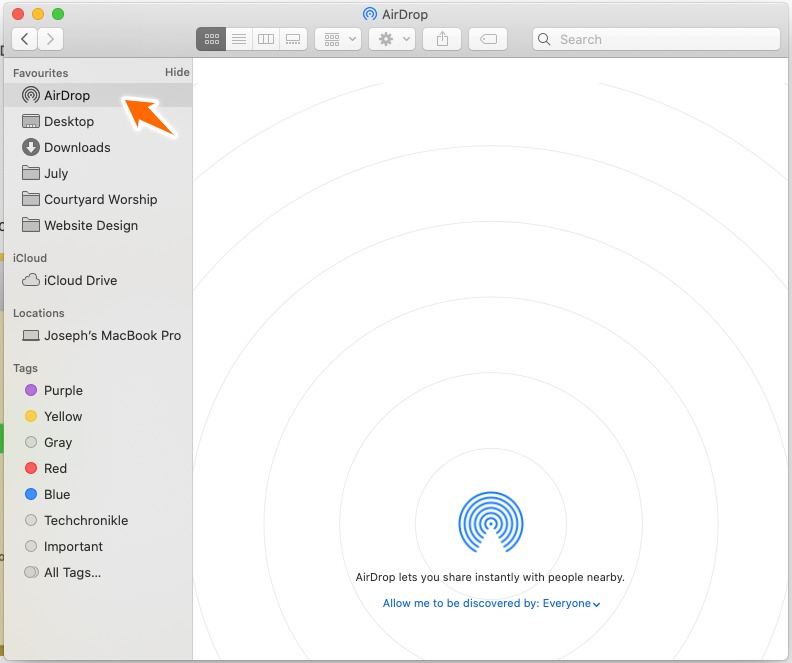Viewport: 792px width, 663px height.
Task: Click the Downloads arrow icon
Action: point(31,147)
